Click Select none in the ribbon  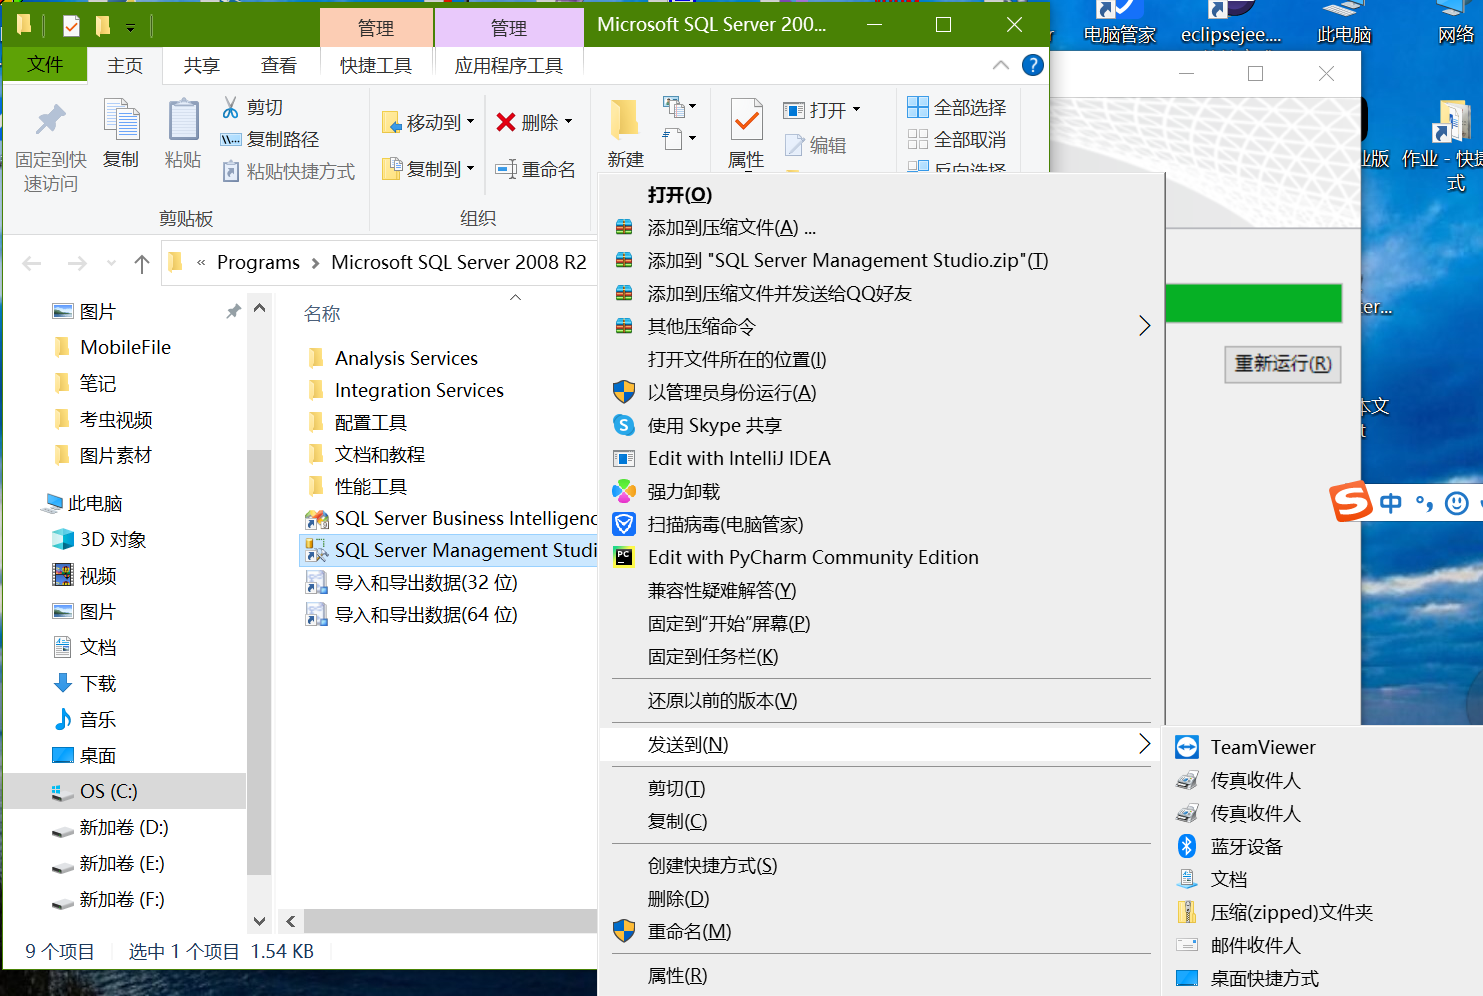[x=957, y=139]
